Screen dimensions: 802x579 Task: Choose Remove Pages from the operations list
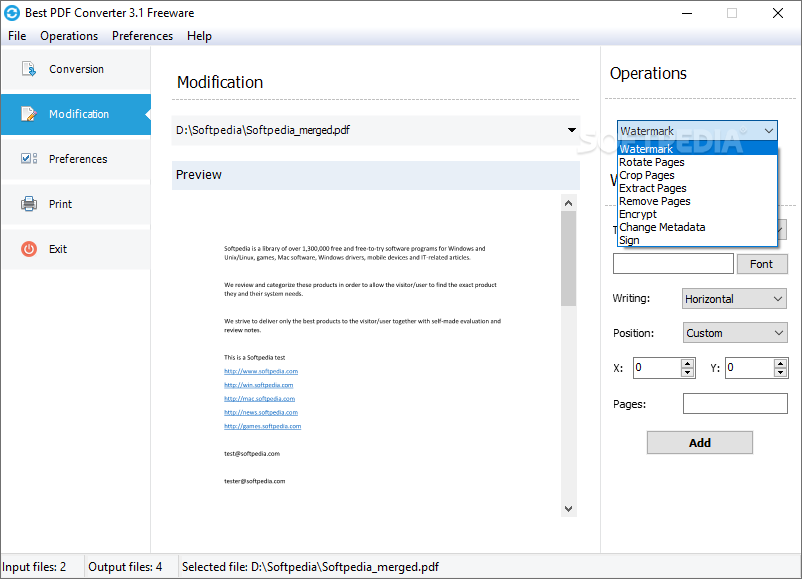(697, 201)
